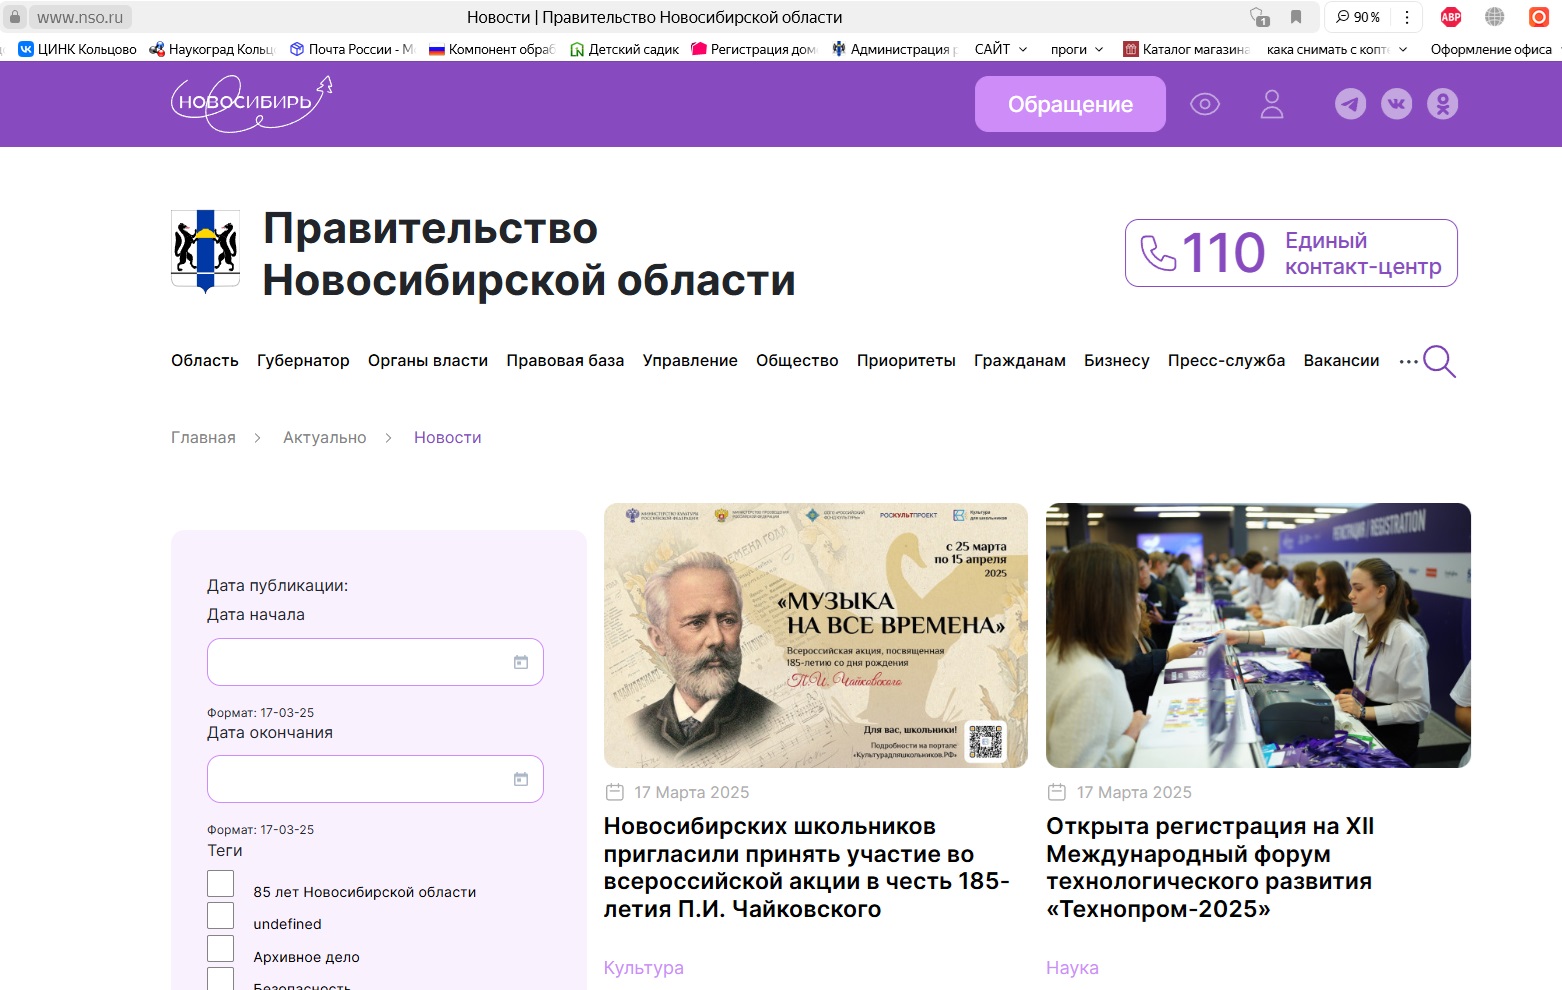
Task: Open the Telegram social link icon
Action: (1350, 104)
